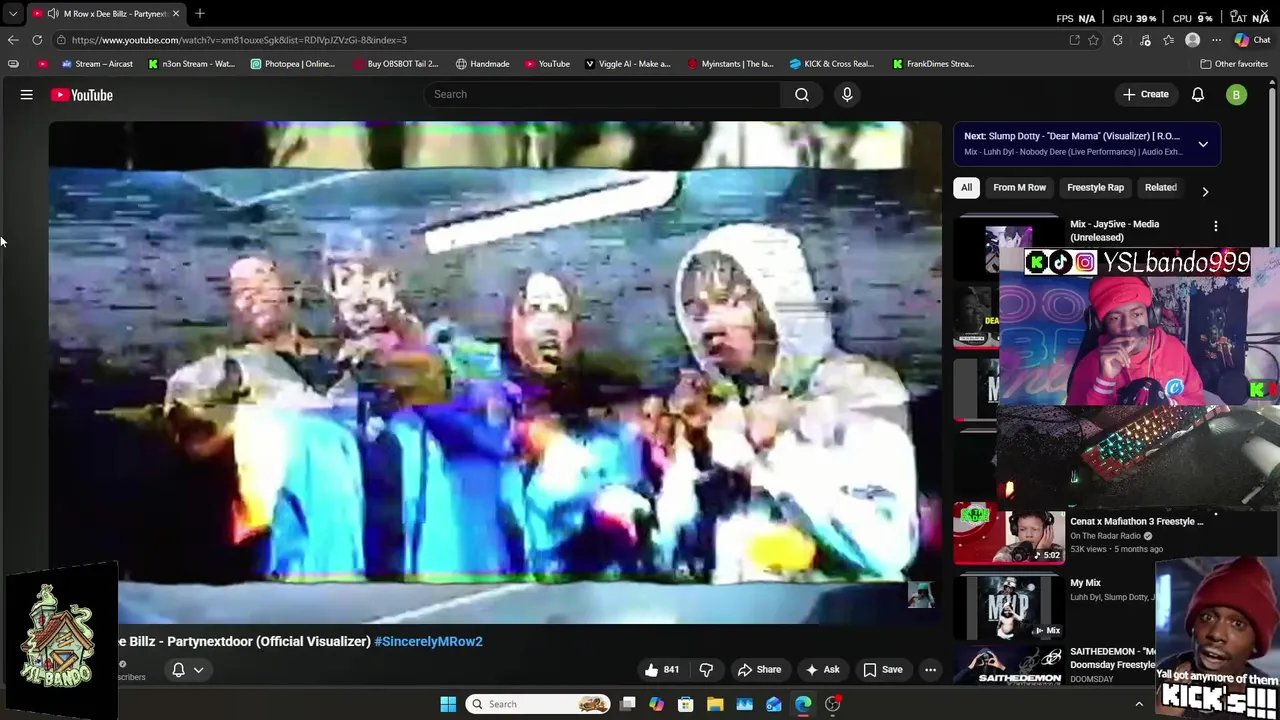Open the Photopea Online bookmark
Screen dimensions: 1280x720
click(293, 64)
